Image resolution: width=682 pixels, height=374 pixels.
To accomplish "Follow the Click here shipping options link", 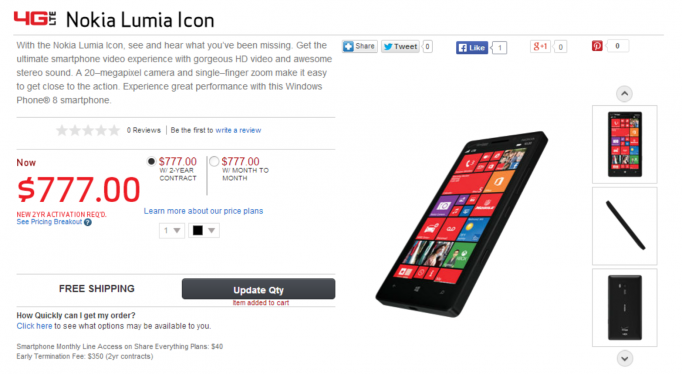I will pyautogui.click(x=34, y=326).
